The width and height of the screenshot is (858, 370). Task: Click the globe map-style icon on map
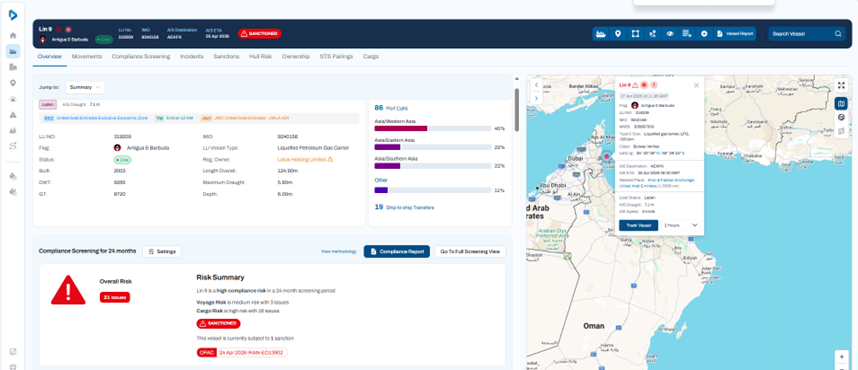coord(842,117)
